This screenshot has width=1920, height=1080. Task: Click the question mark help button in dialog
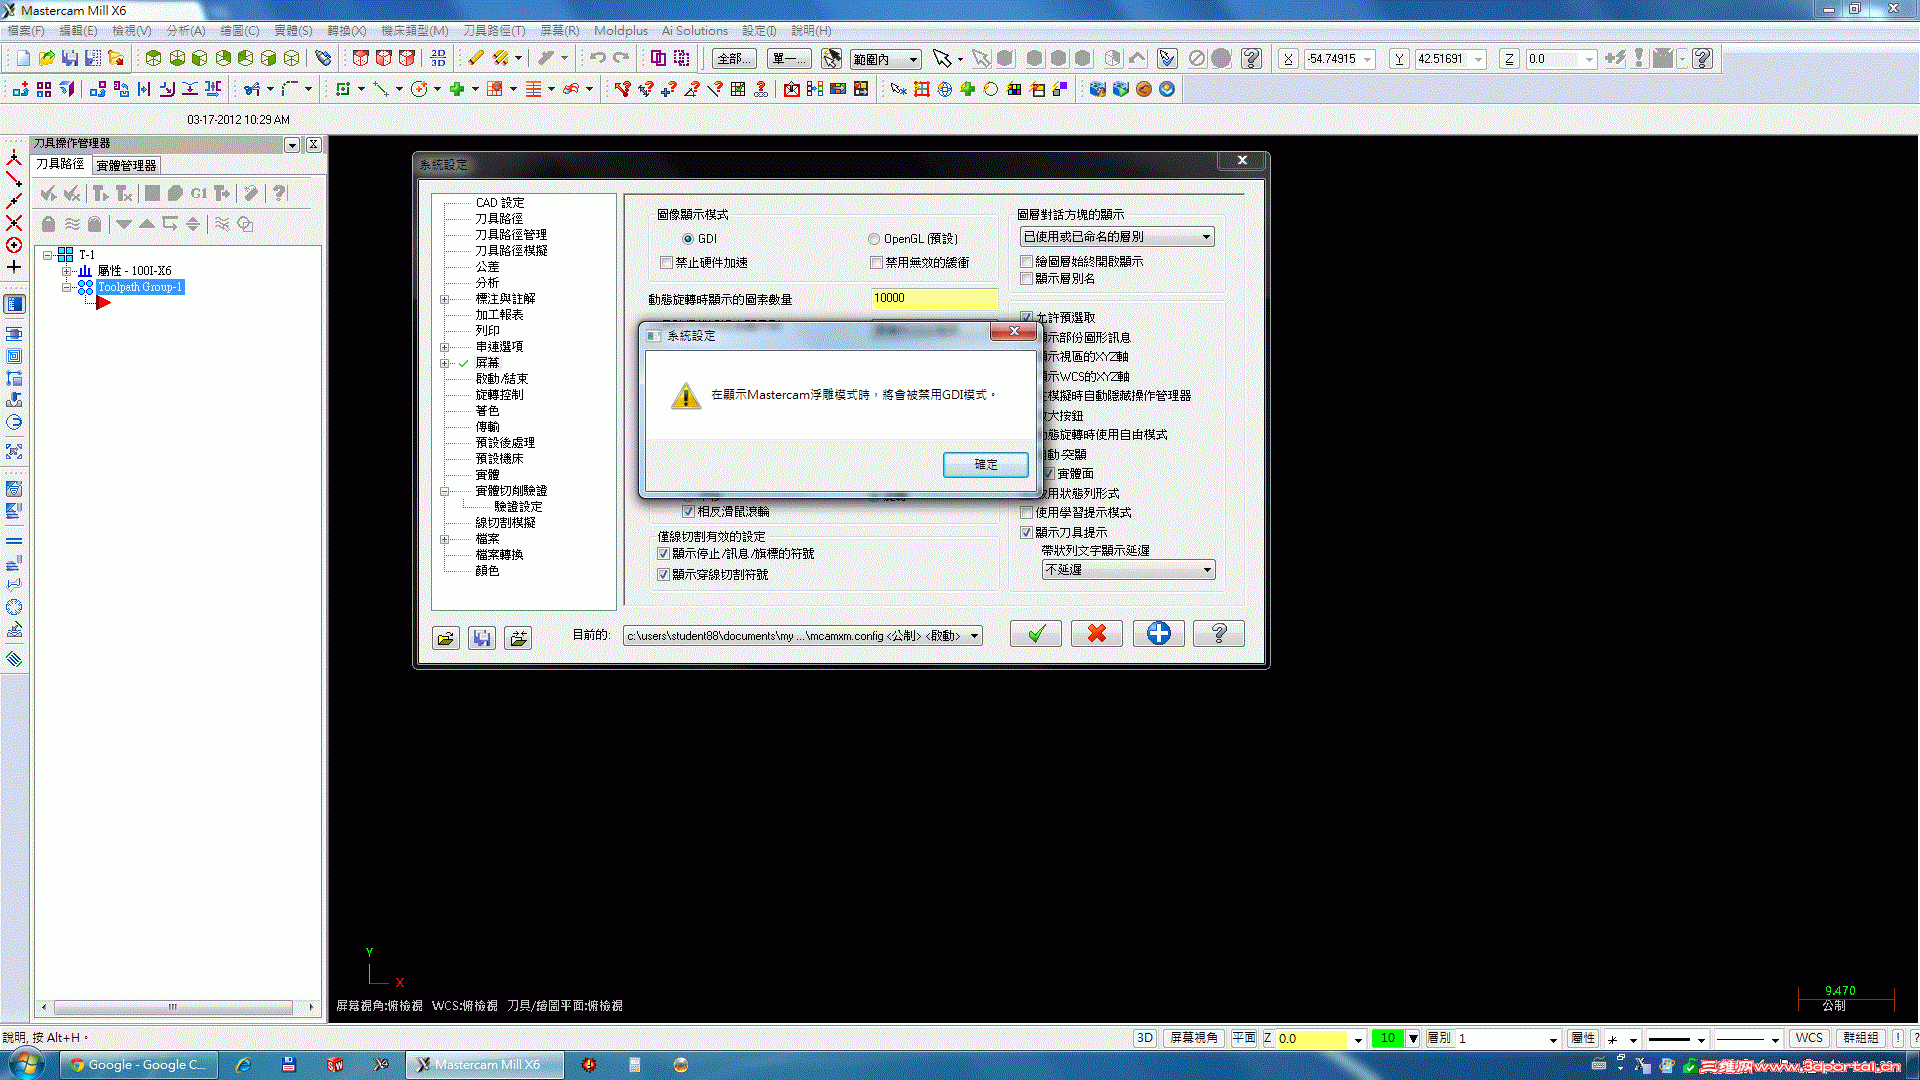tap(1218, 634)
